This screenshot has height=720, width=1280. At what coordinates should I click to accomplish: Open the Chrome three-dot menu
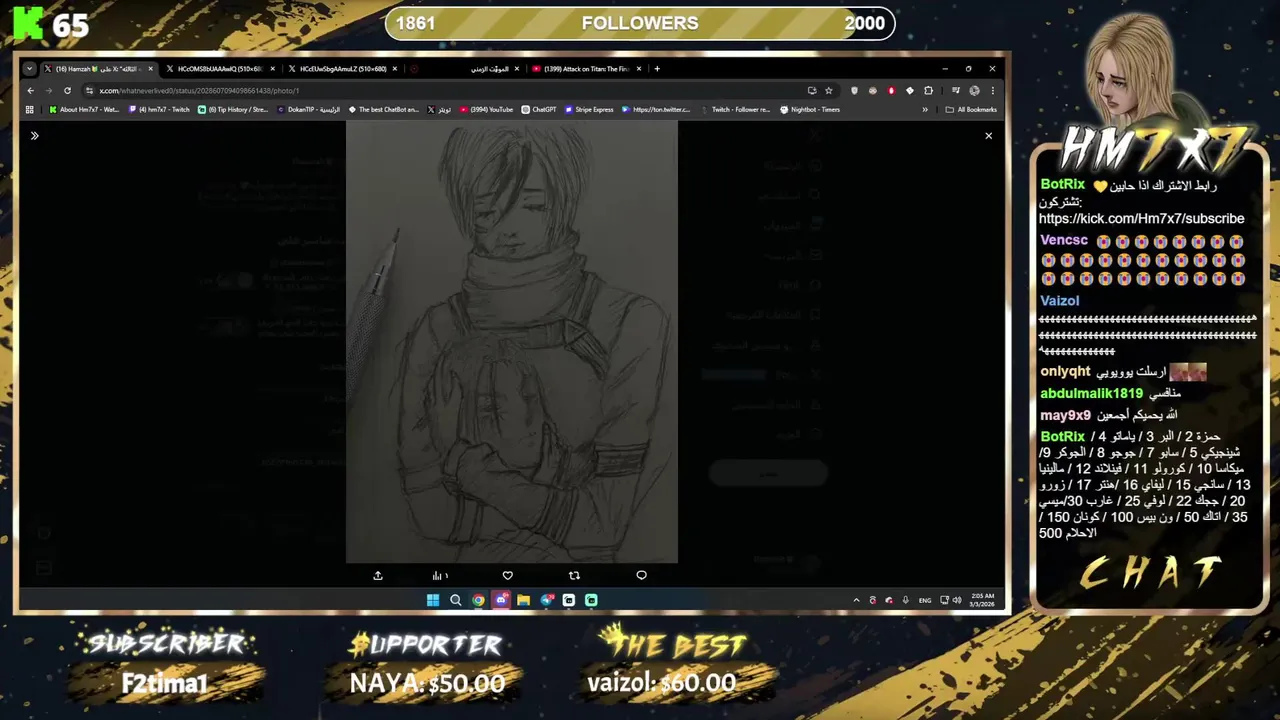[992, 90]
